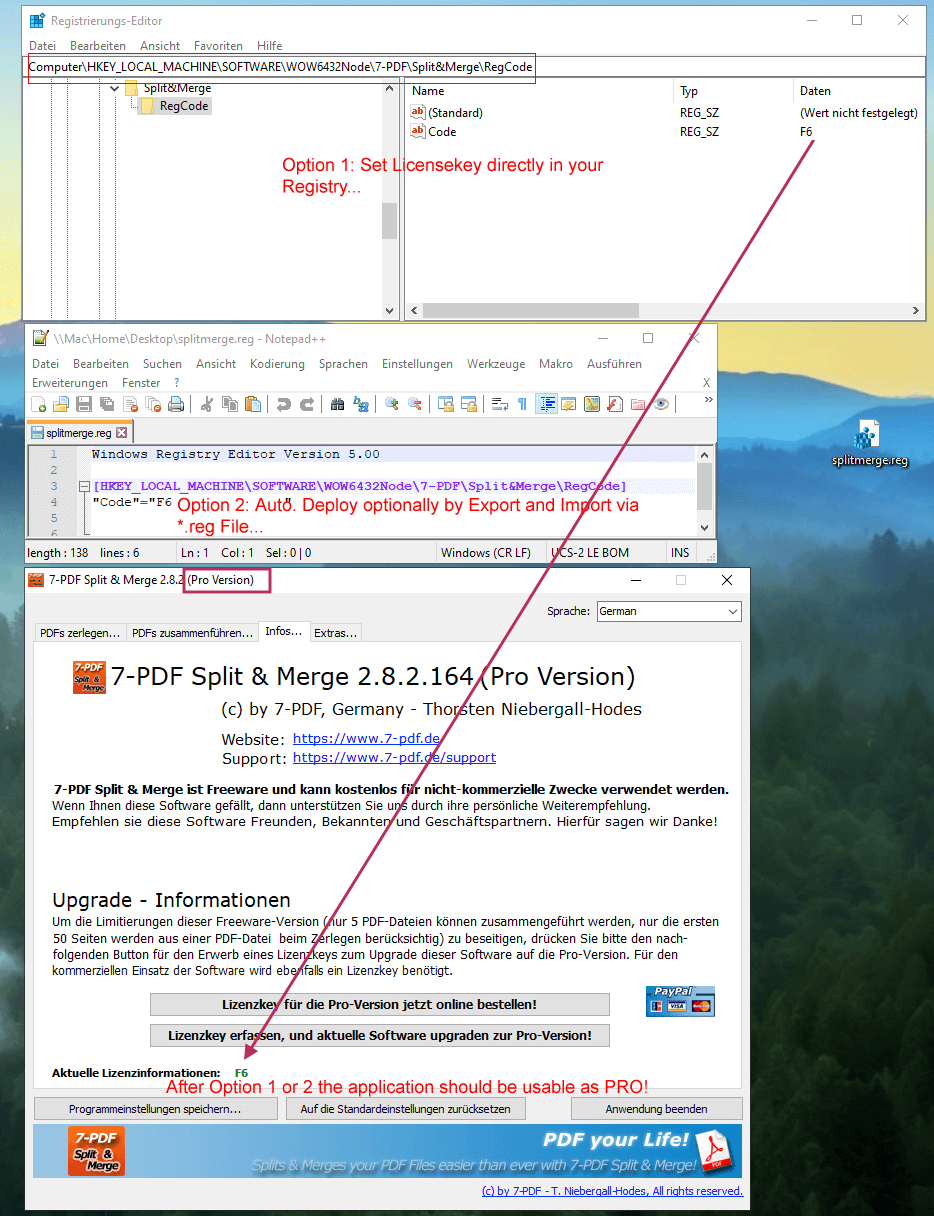Screen dimensions: 934x1216
Task: Click 7-PDF Split & Merge banner logo
Action: pos(96,1151)
